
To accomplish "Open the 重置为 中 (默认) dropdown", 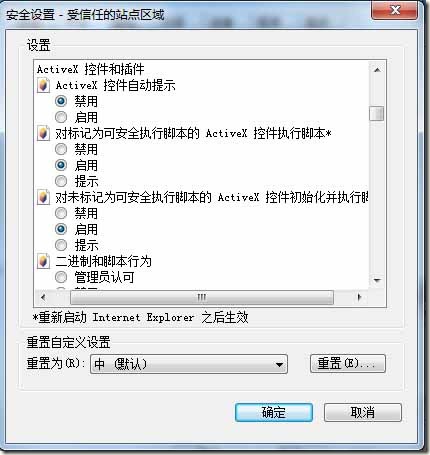I will [189, 364].
